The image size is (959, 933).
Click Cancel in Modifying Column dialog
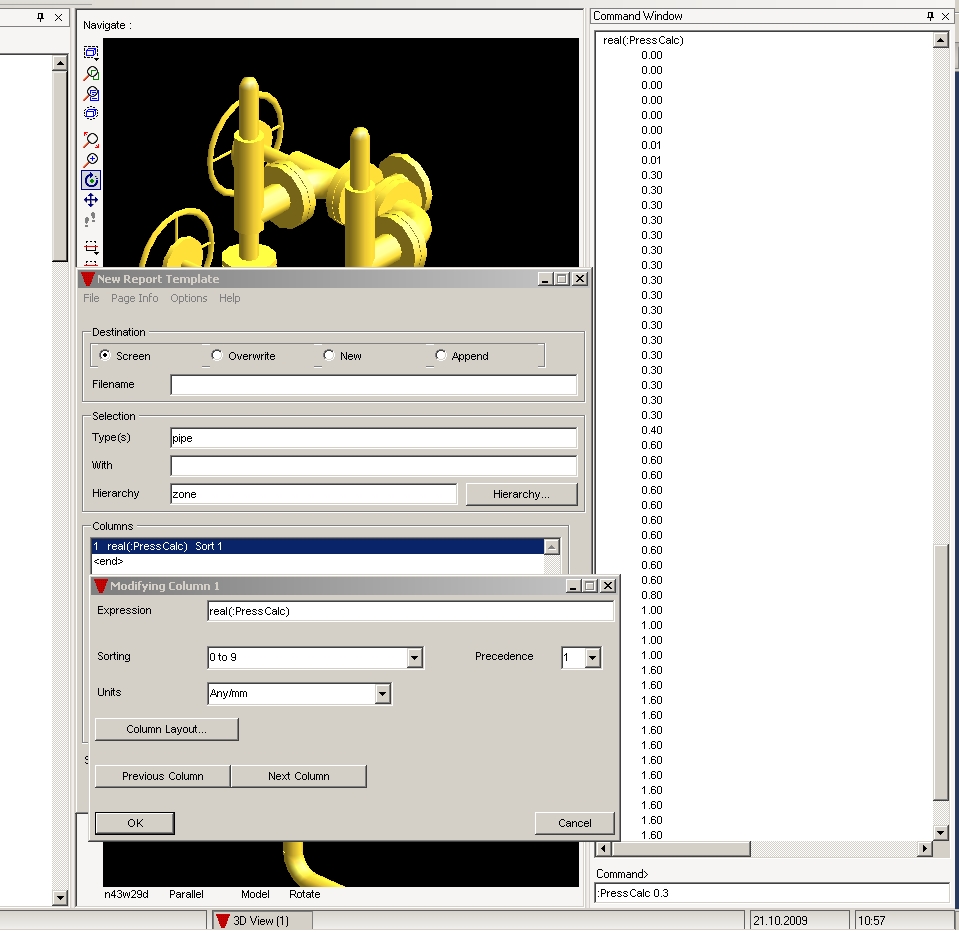pyautogui.click(x=574, y=823)
